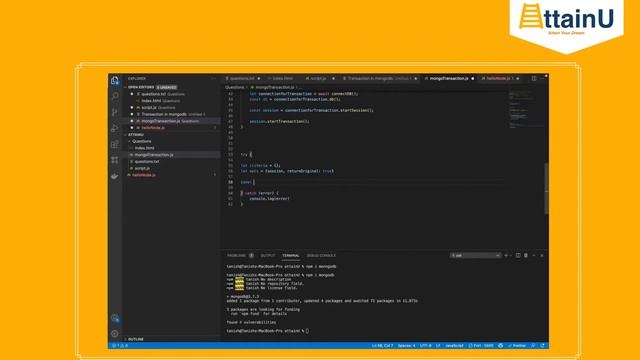
Task: Open the Problems panel tab
Action: pos(240,256)
